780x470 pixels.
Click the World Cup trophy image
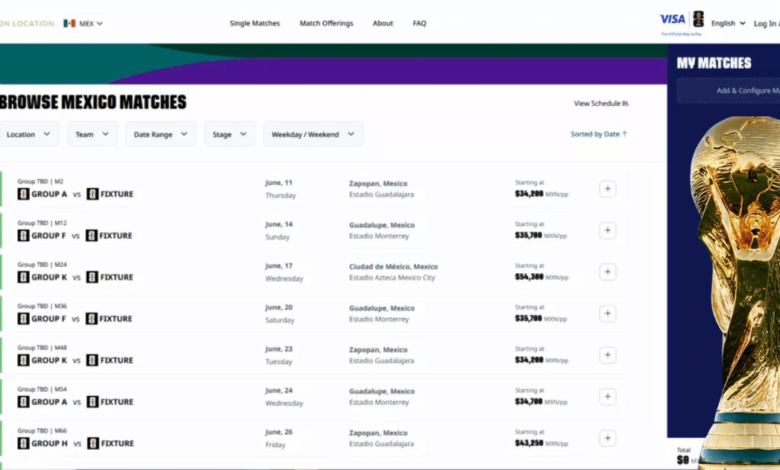click(x=735, y=293)
